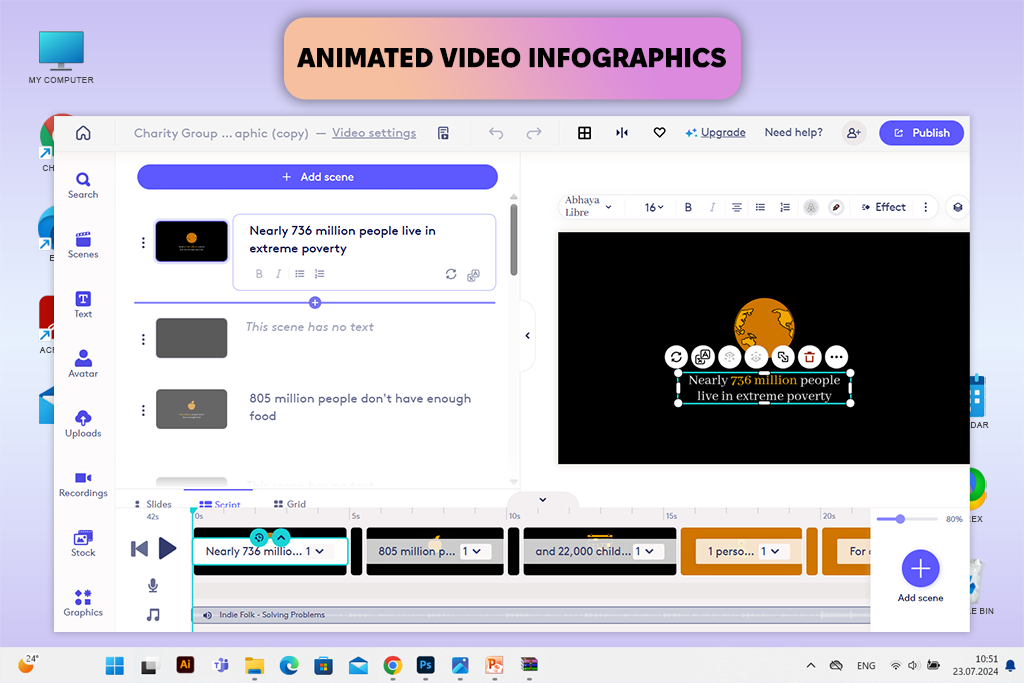Toggle bulleted list in canvas toolbar
The width and height of the screenshot is (1024, 683).
(761, 207)
